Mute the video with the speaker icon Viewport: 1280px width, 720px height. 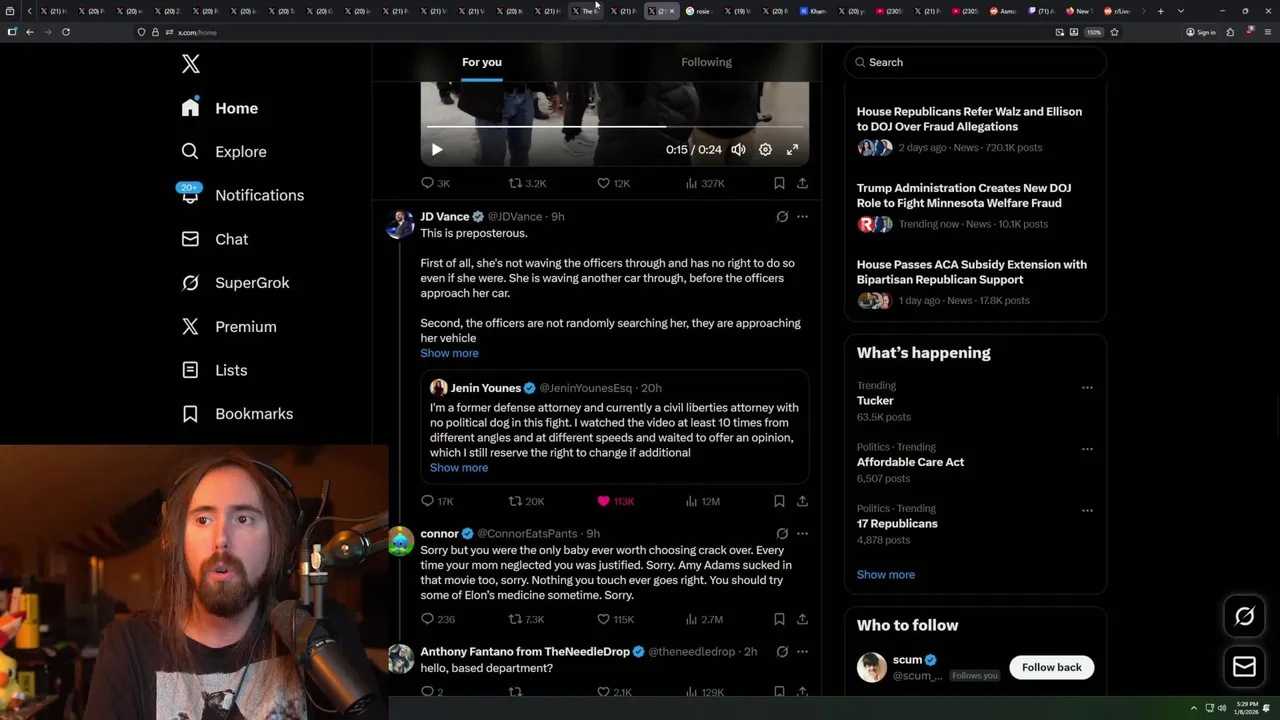pos(738,150)
